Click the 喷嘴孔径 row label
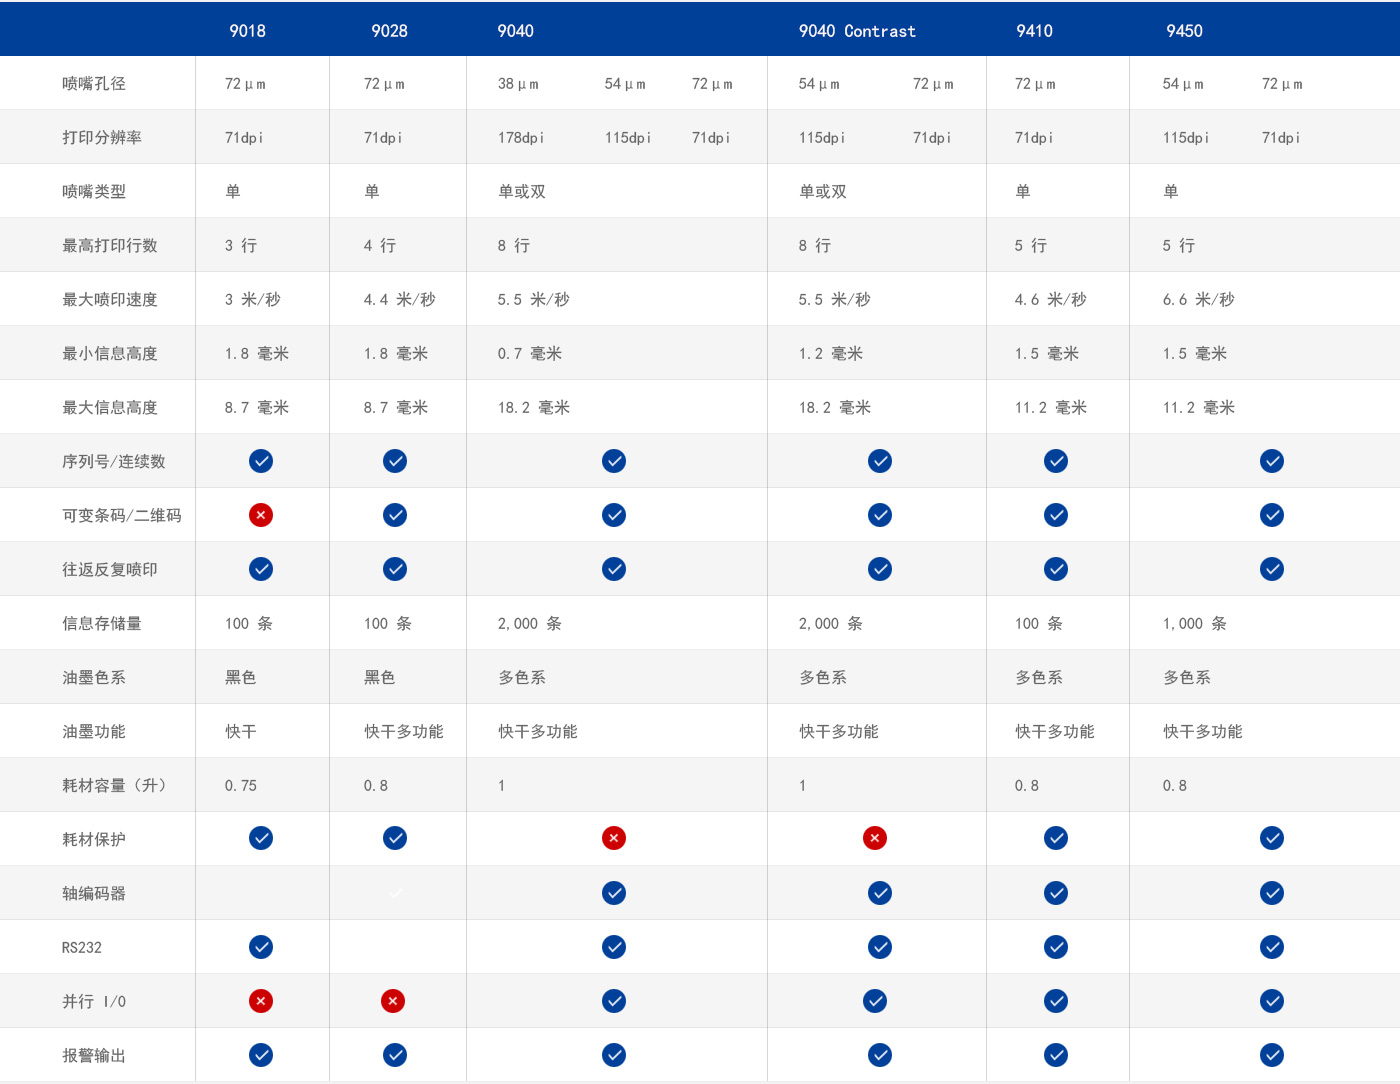 tap(94, 84)
